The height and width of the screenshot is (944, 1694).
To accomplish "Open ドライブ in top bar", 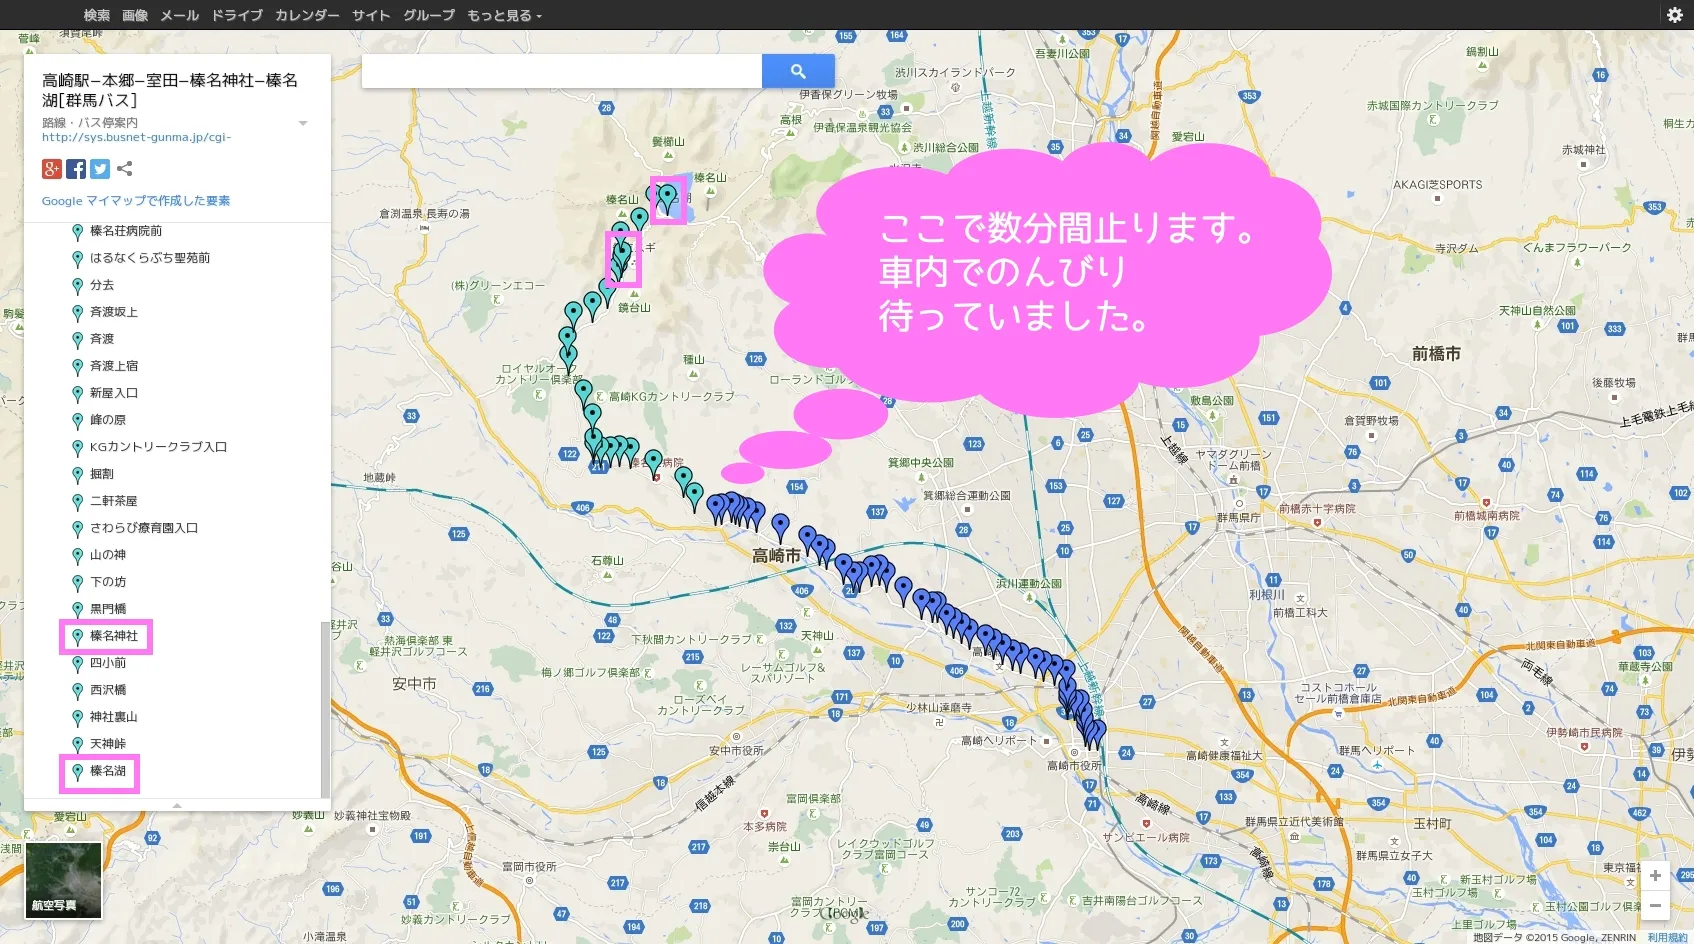I will coord(237,15).
